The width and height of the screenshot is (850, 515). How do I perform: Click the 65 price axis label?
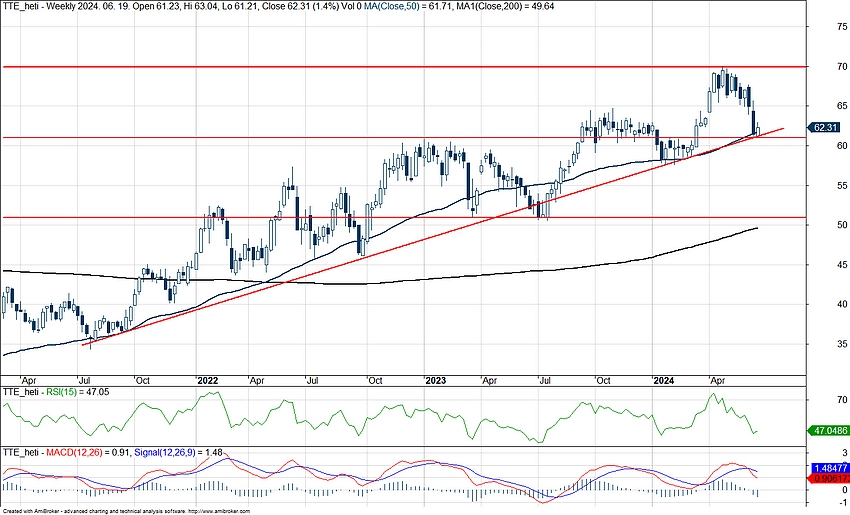[842, 106]
